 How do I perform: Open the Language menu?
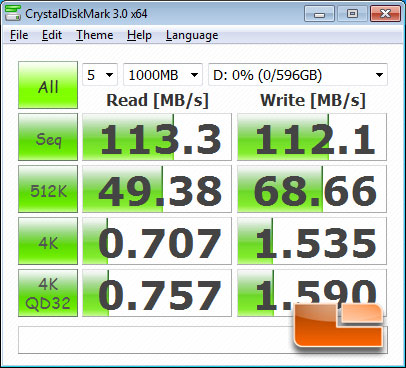pyautogui.click(x=192, y=35)
